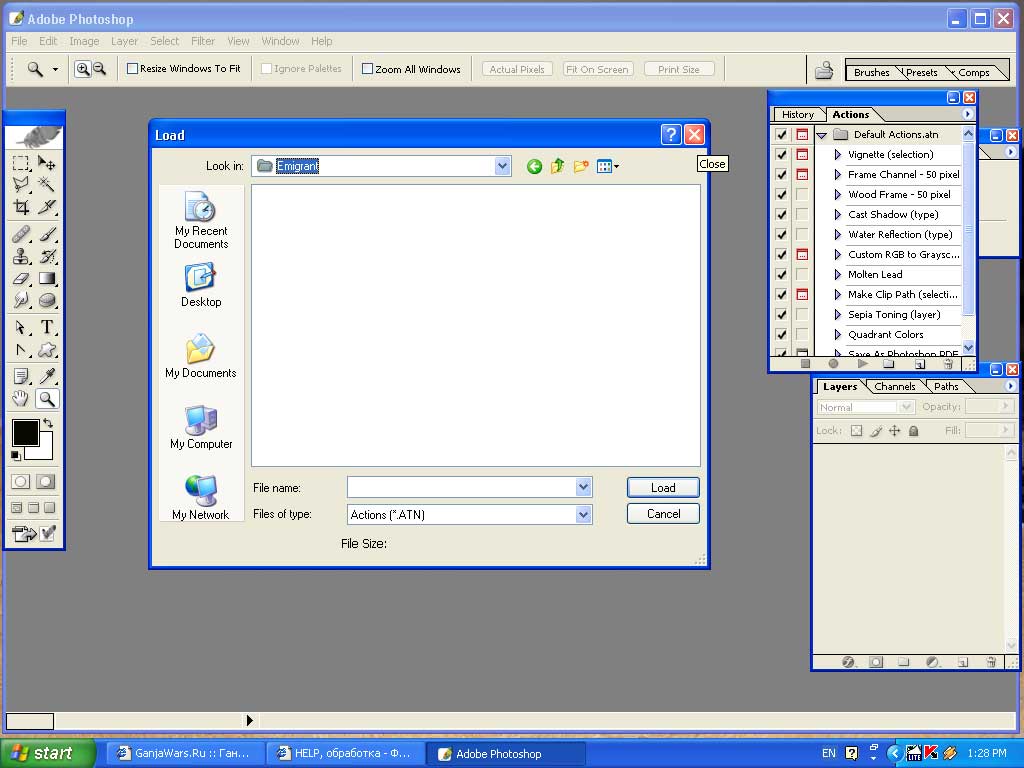Image resolution: width=1024 pixels, height=768 pixels.
Task: Uncheck the Vignette (selection) action
Action: 781,155
